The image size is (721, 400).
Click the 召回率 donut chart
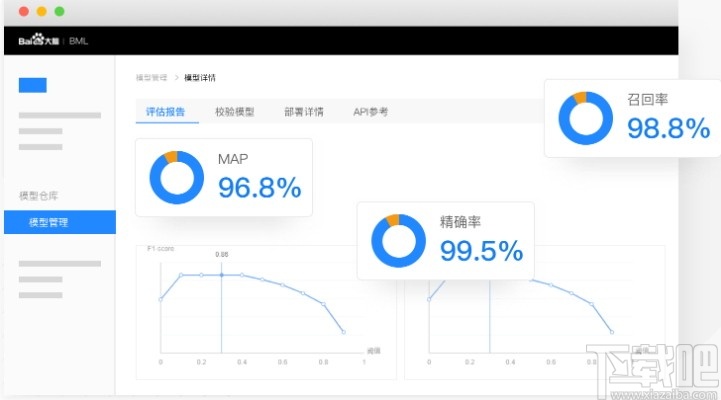pyautogui.click(x=585, y=118)
